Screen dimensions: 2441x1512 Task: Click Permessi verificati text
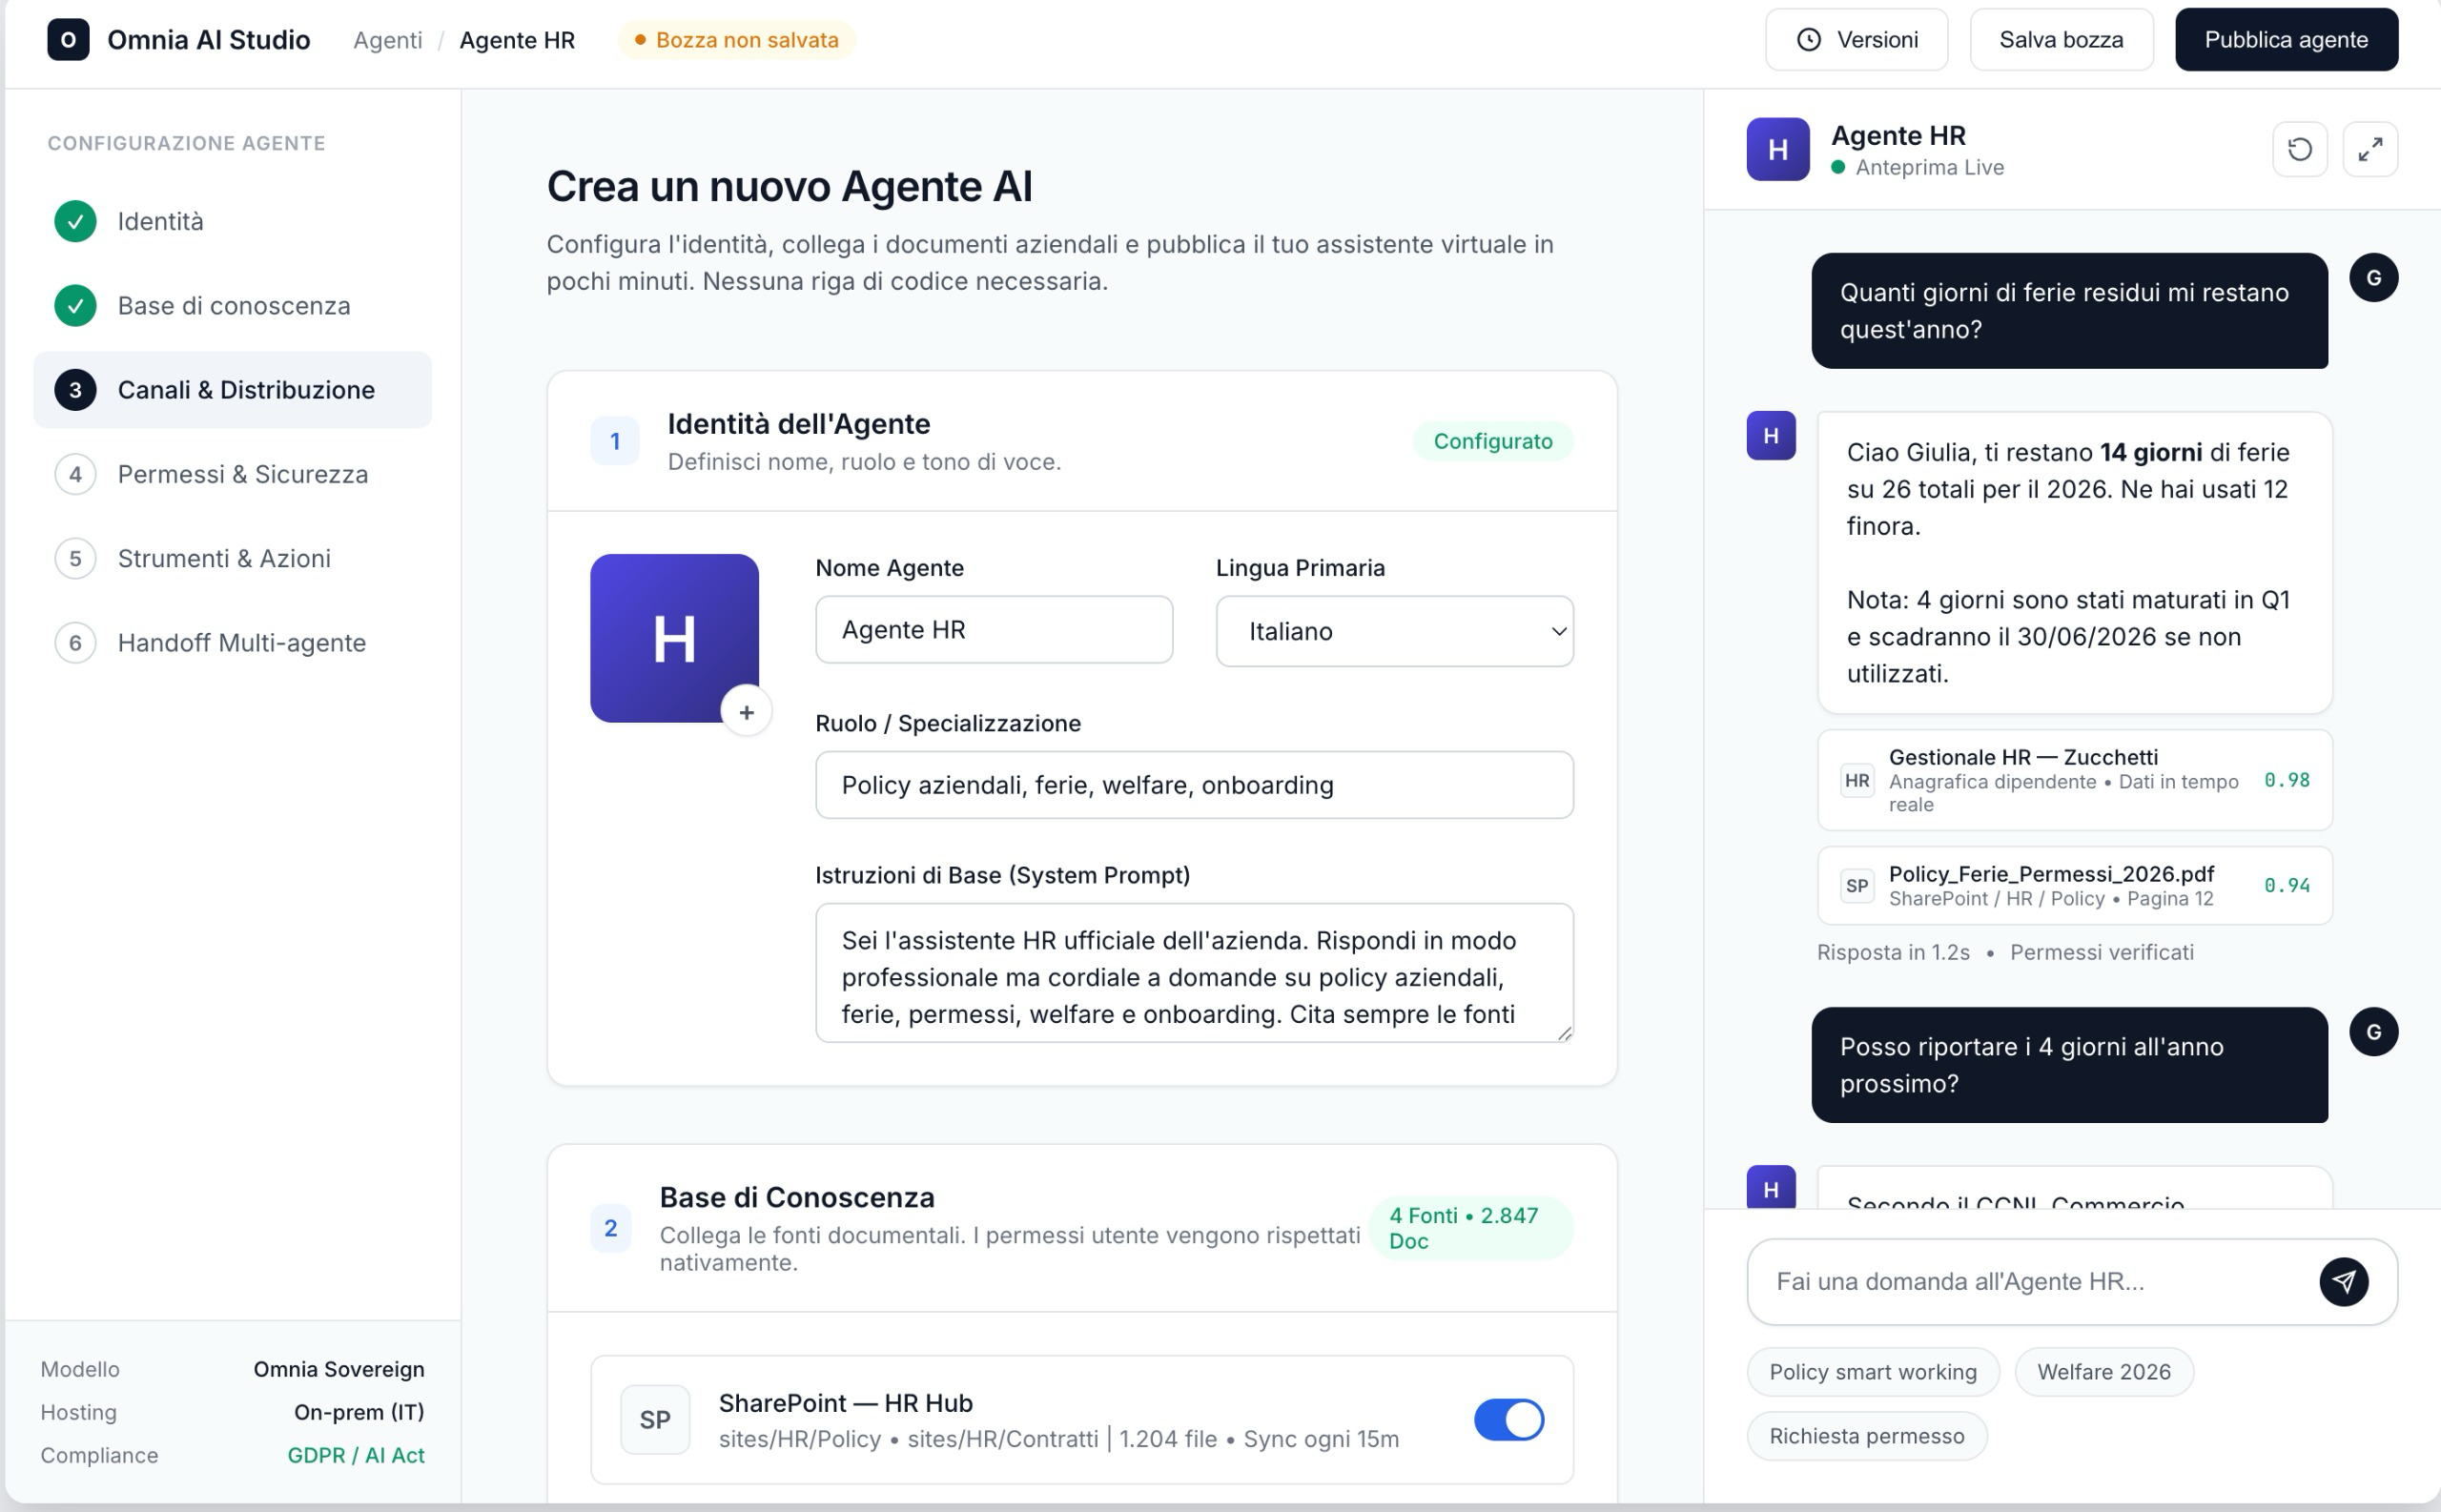[2102, 952]
